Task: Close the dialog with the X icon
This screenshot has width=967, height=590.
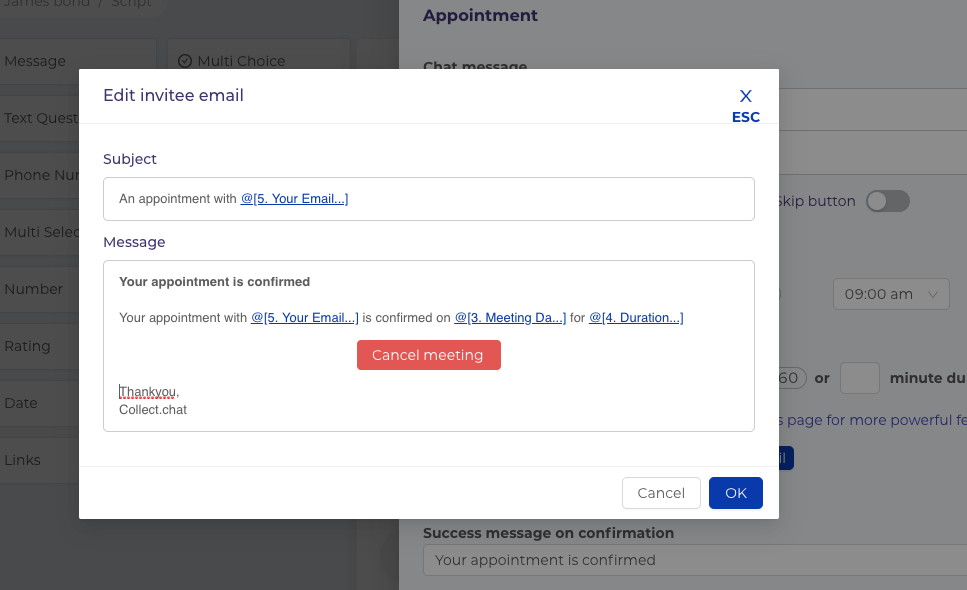Action: [x=745, y=97]
